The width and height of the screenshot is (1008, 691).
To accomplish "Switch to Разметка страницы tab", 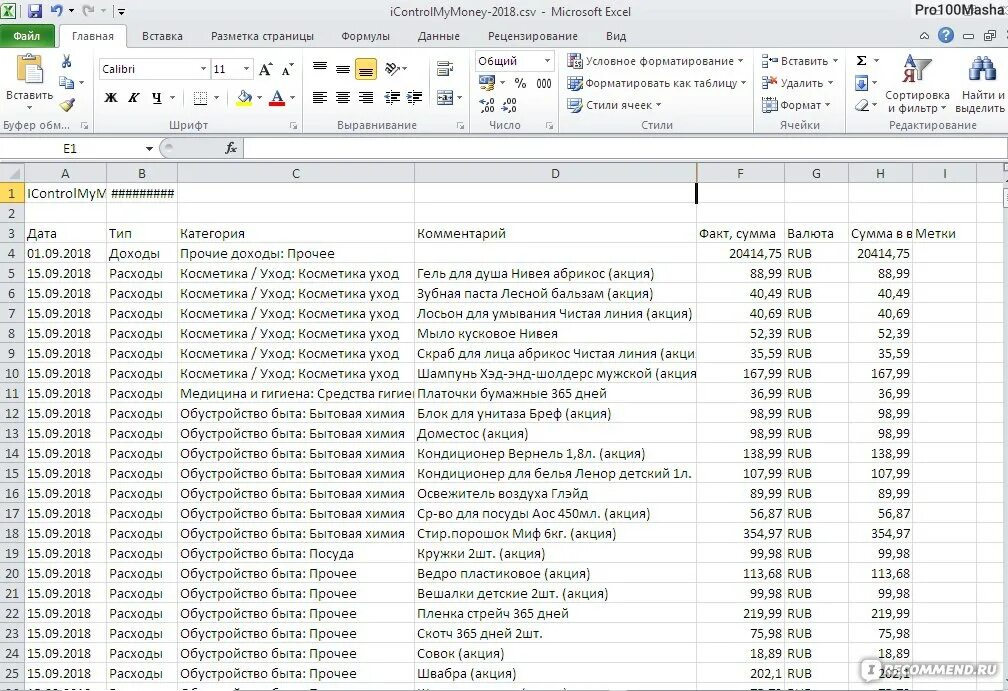I will coord(262,36).
